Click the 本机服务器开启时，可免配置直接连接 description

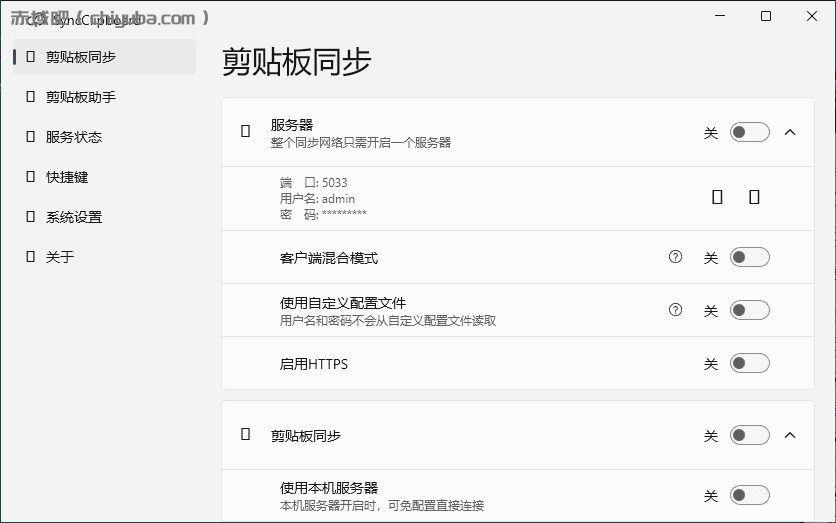tap(382, 506)
